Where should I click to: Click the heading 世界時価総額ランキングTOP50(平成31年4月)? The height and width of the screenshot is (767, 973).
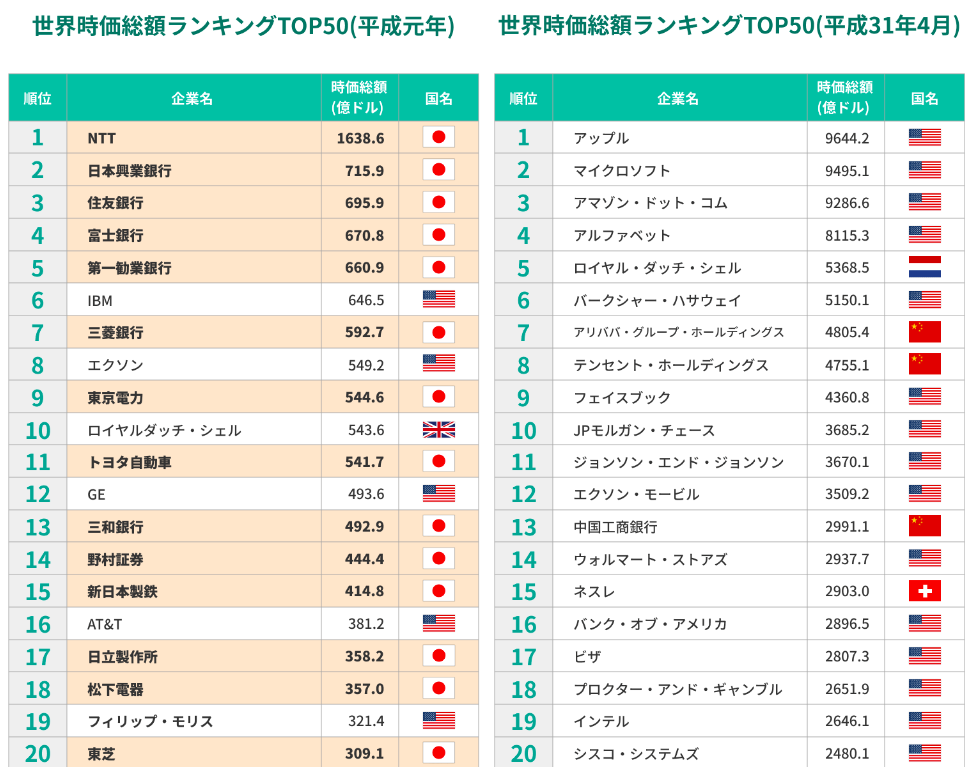[730, 26]
